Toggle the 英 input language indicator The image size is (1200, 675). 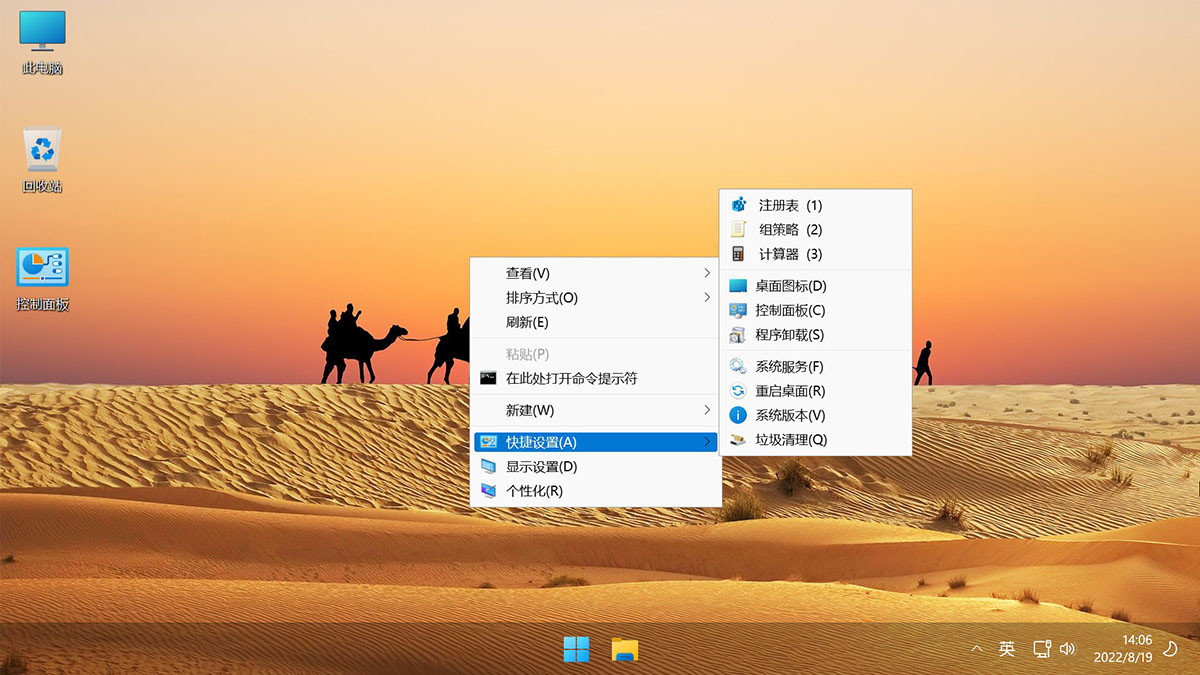click(1007, 649)
